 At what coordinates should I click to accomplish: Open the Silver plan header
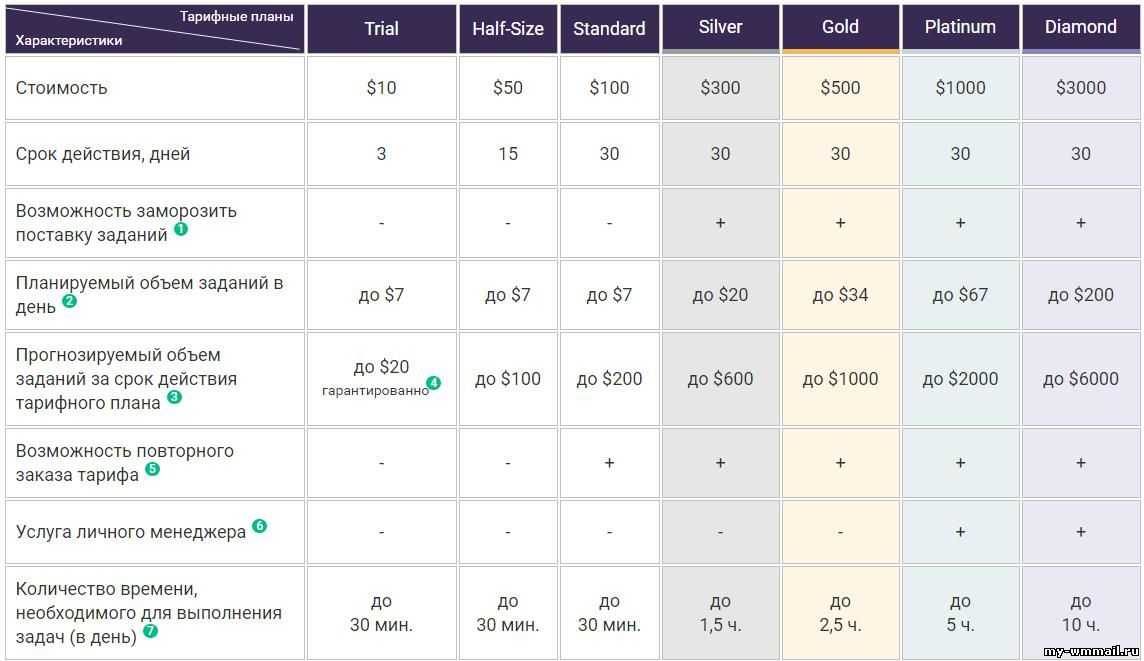[720, 27]
